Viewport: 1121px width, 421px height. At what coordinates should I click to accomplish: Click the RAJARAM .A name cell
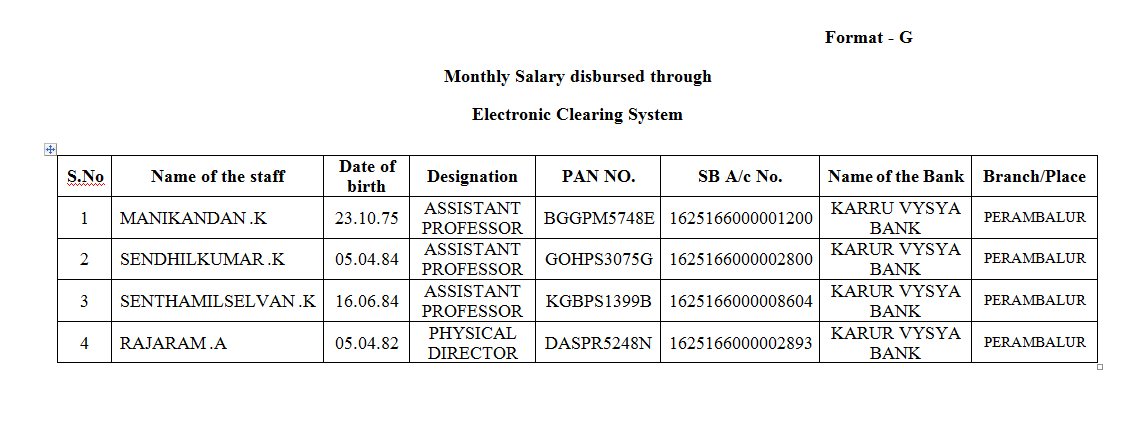173,343
